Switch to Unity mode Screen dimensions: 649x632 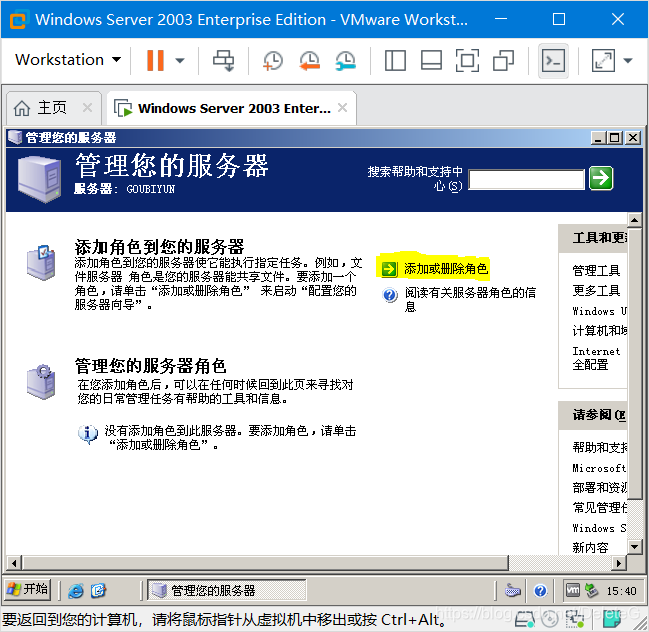503,60
